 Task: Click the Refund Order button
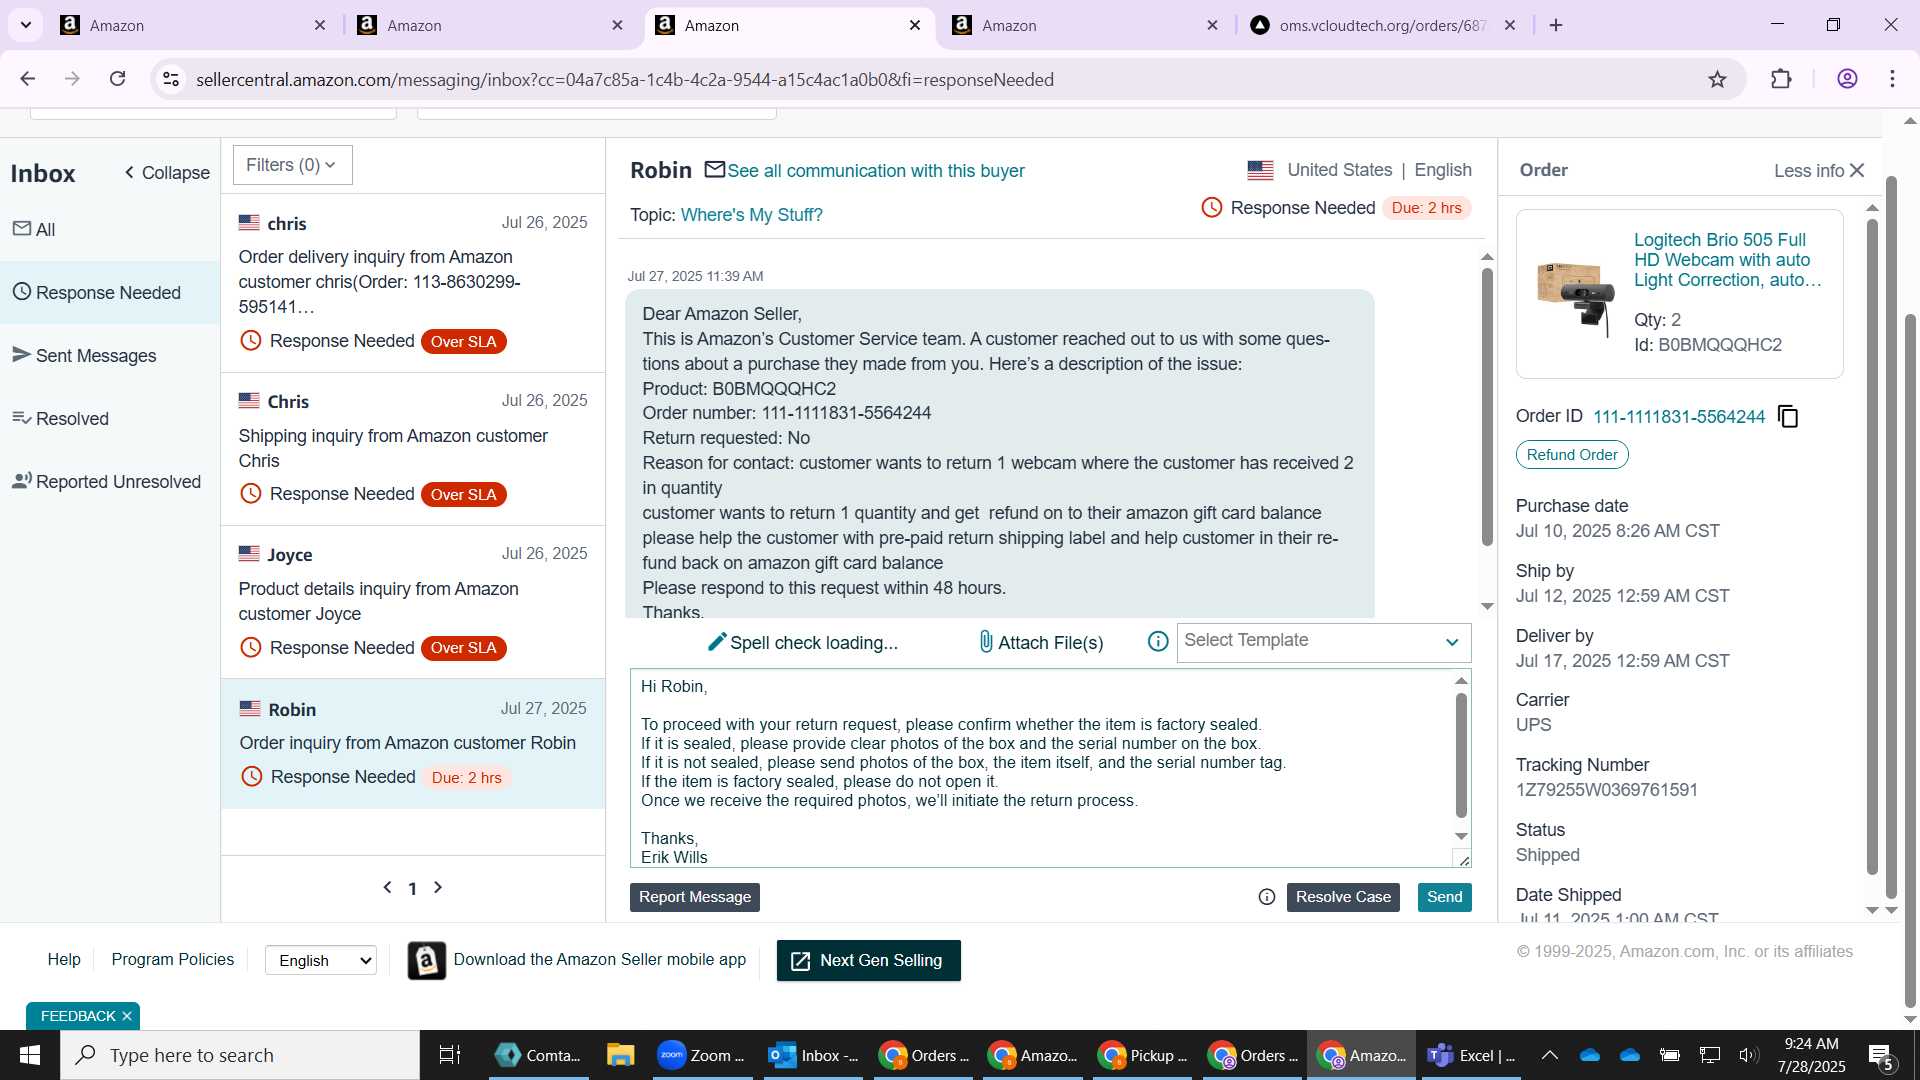tap(1572, 455)
